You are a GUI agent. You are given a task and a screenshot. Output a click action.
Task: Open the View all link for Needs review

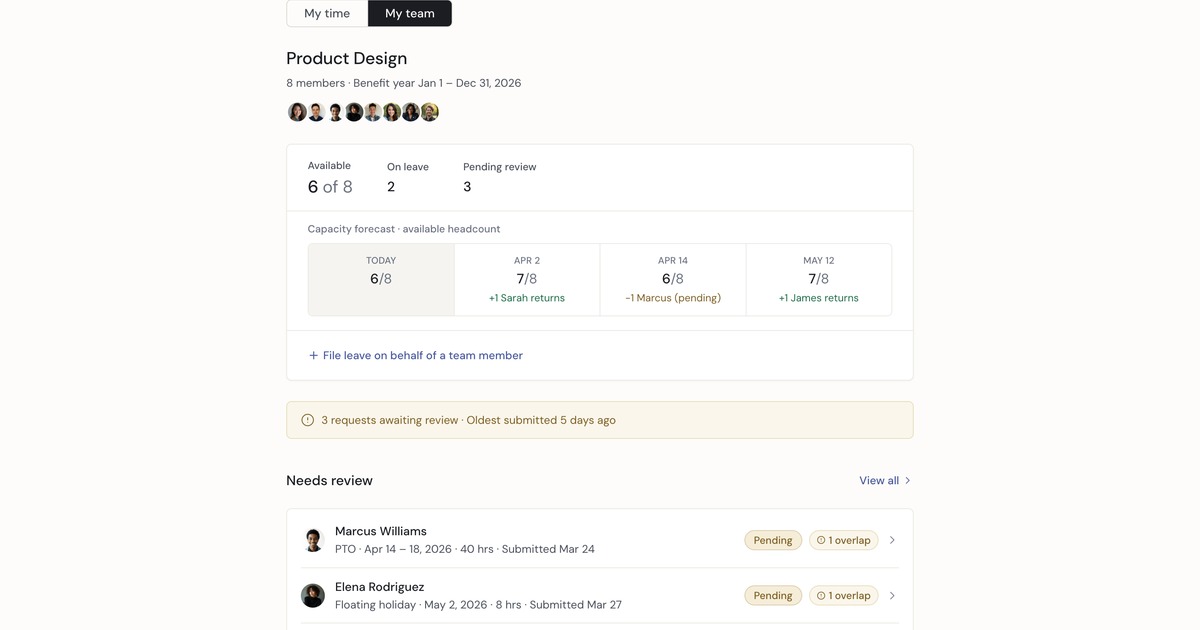coord(879,481)
